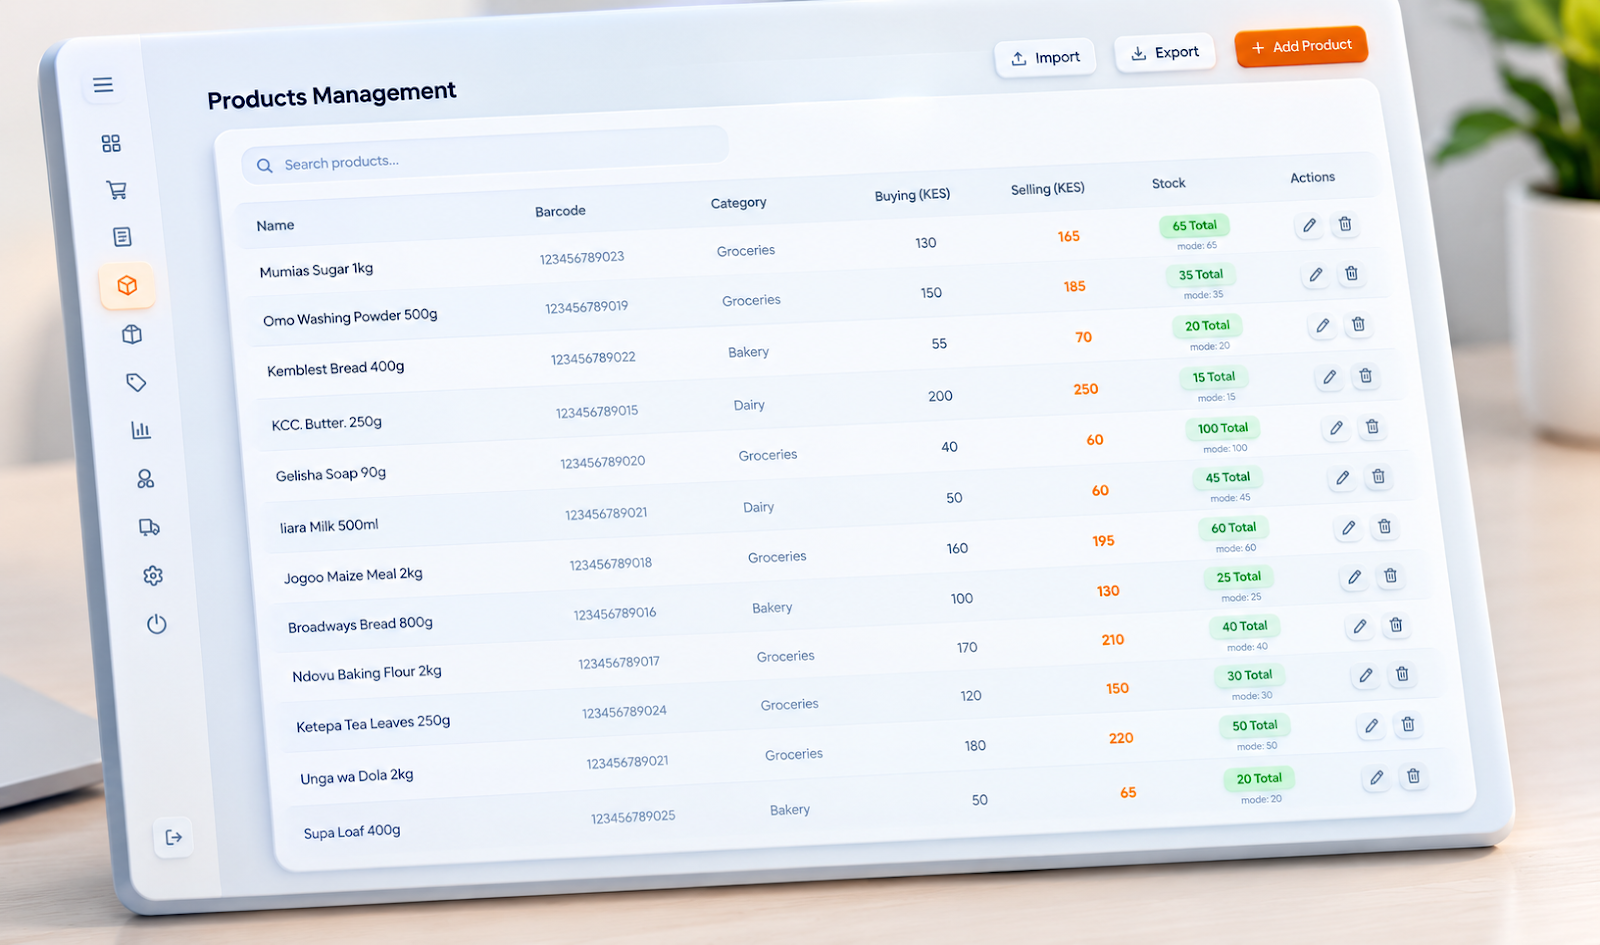Open the settings gear sidebar icon
Screen dimensions: 1600x945
(x=153, y=576)
